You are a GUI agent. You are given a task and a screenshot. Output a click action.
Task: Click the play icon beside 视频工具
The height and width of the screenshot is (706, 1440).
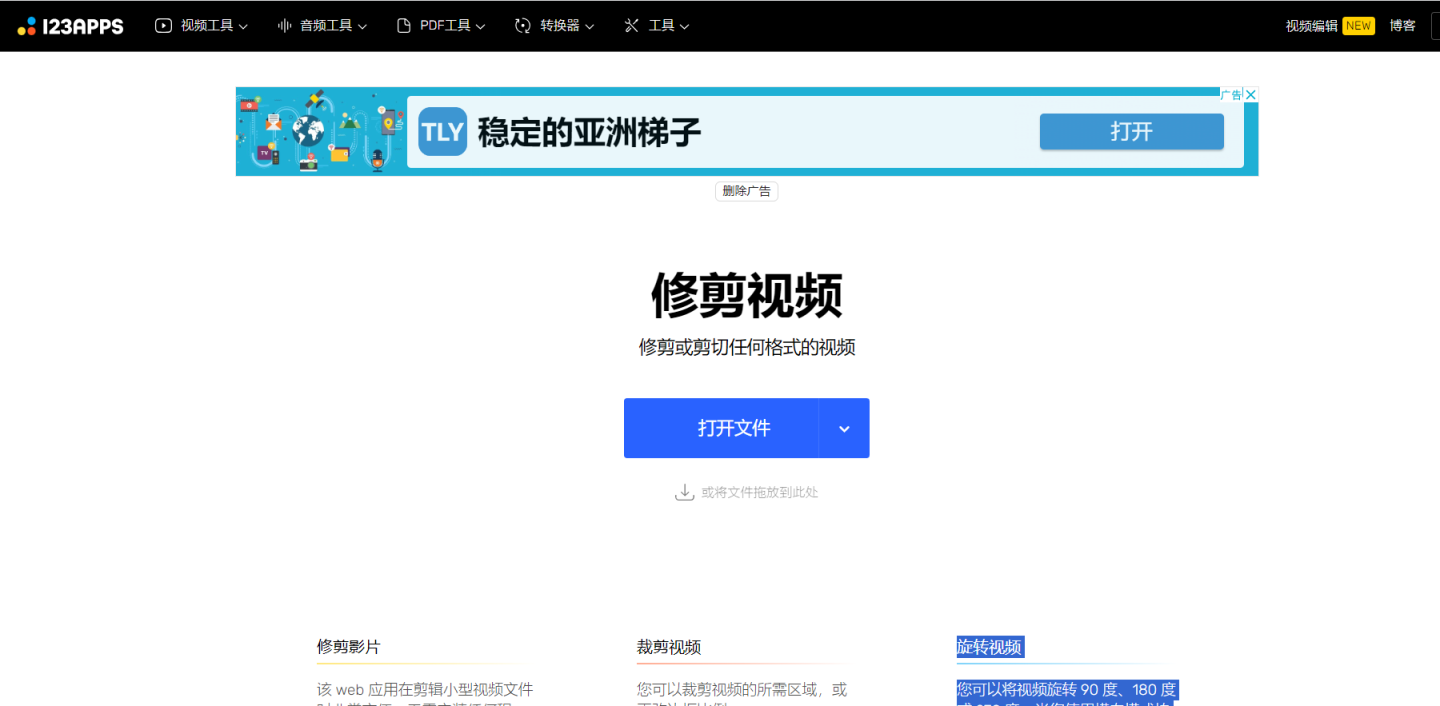(x=162, y=25)
